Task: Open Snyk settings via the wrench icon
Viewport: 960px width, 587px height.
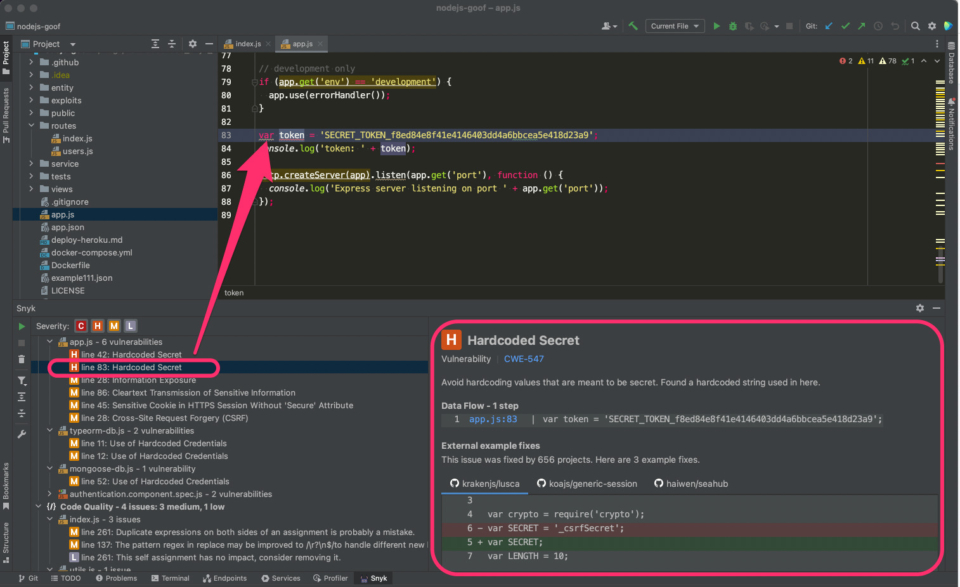Action: point(21,434)
